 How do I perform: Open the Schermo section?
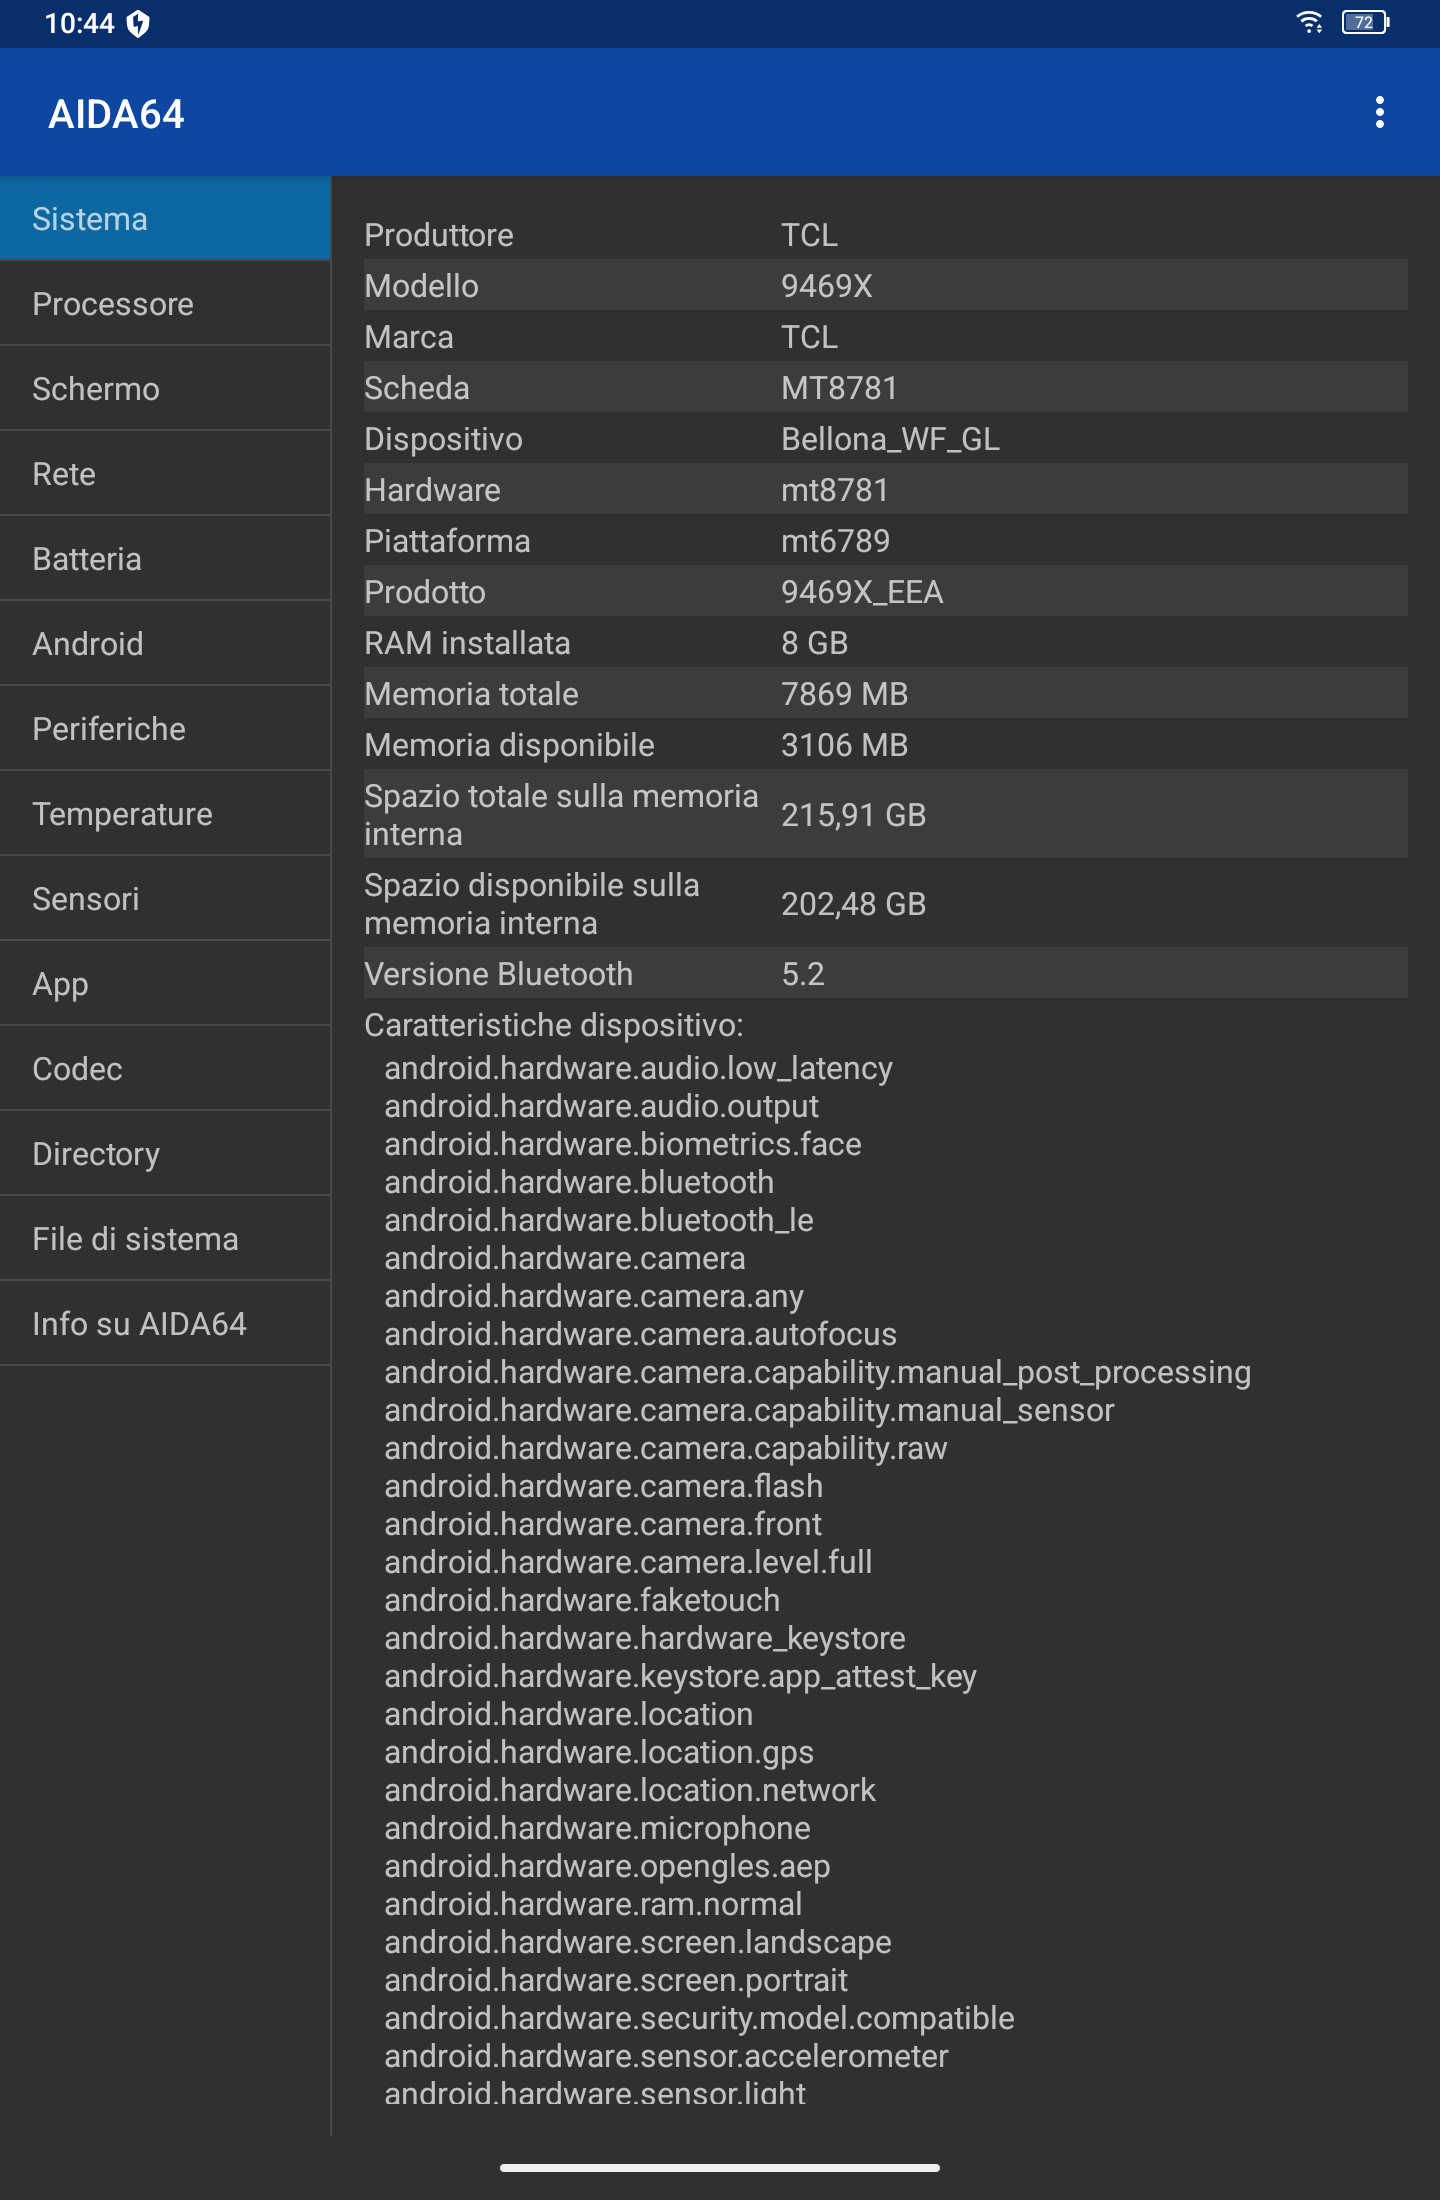click(165, 389)
